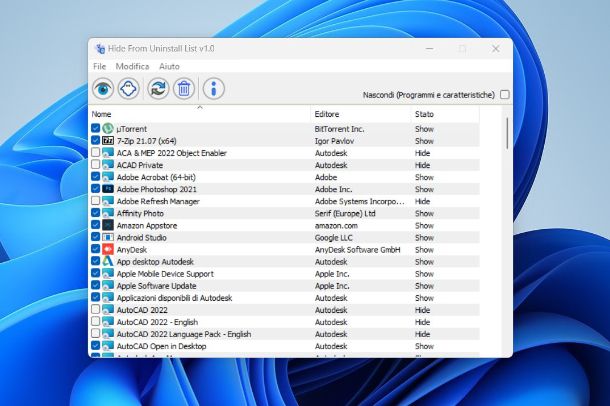The height and width of the screenshot is (406, 610).
Task: Click the info toolbar icon
Action: click(214, 88)
